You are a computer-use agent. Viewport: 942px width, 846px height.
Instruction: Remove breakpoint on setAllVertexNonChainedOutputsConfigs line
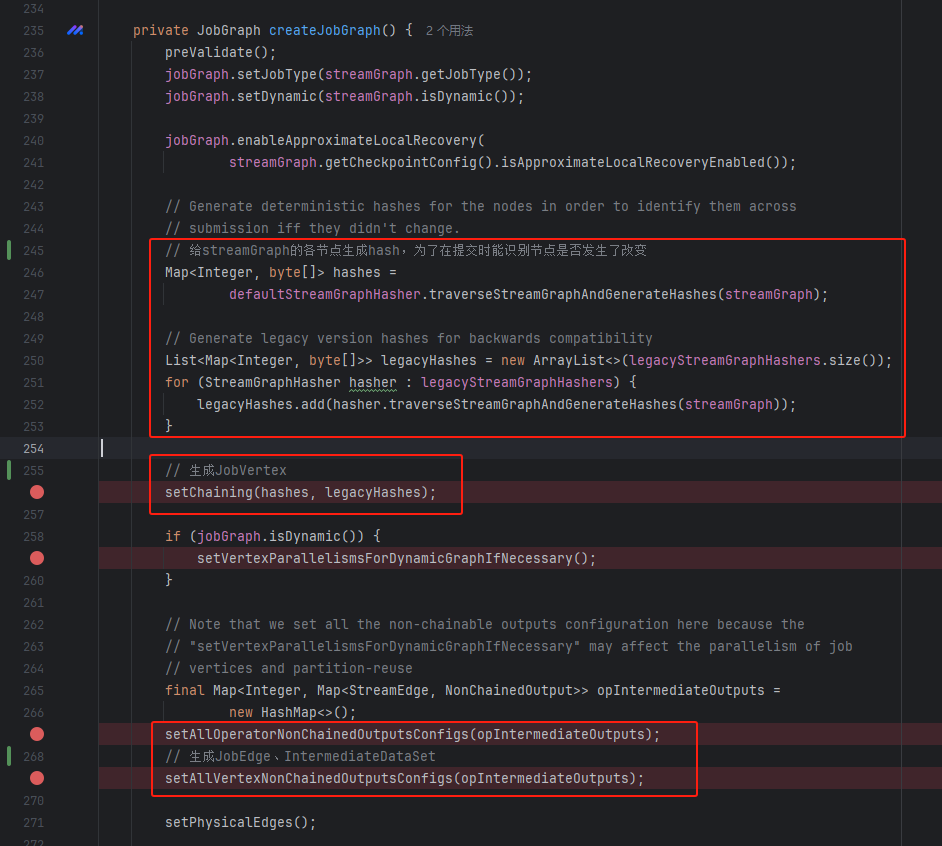(37, 779)
